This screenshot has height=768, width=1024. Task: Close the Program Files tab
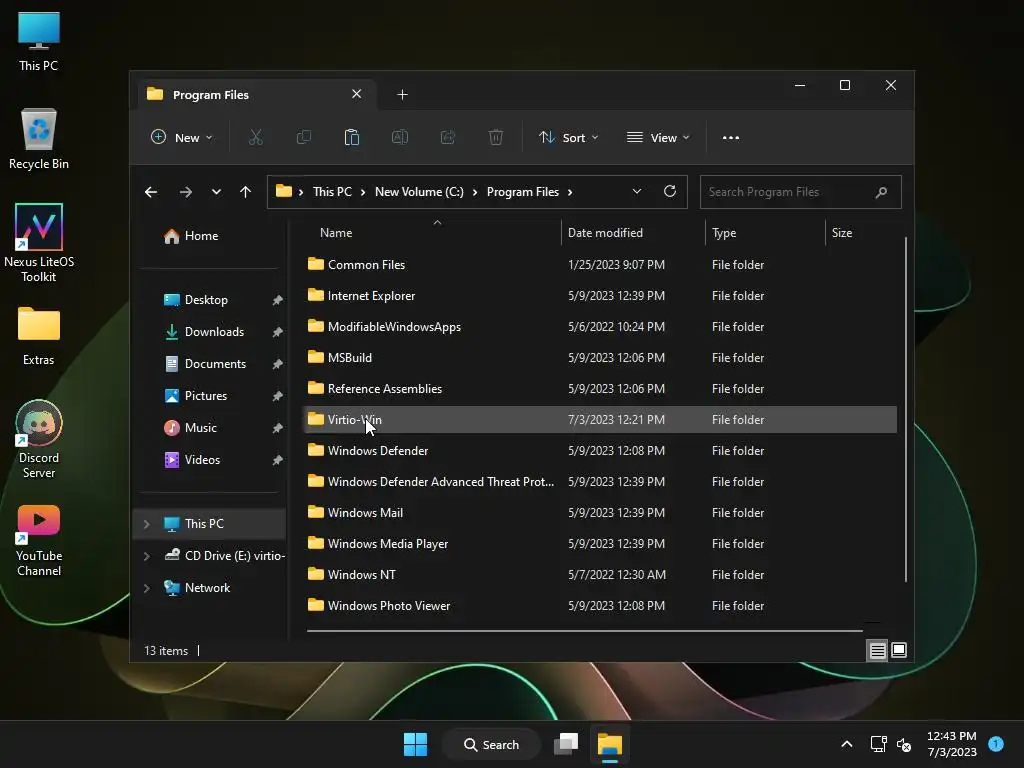pos(357,94)
